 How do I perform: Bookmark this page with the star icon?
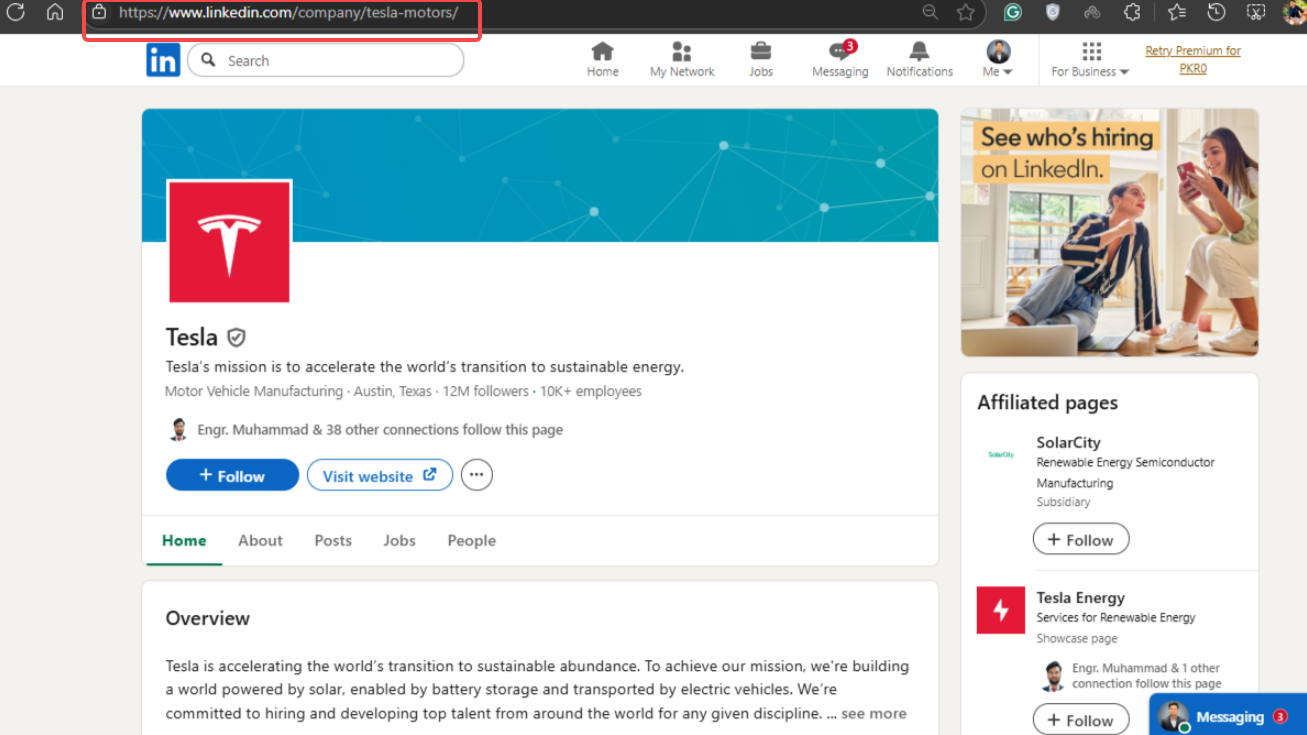[x=966, y=12]
